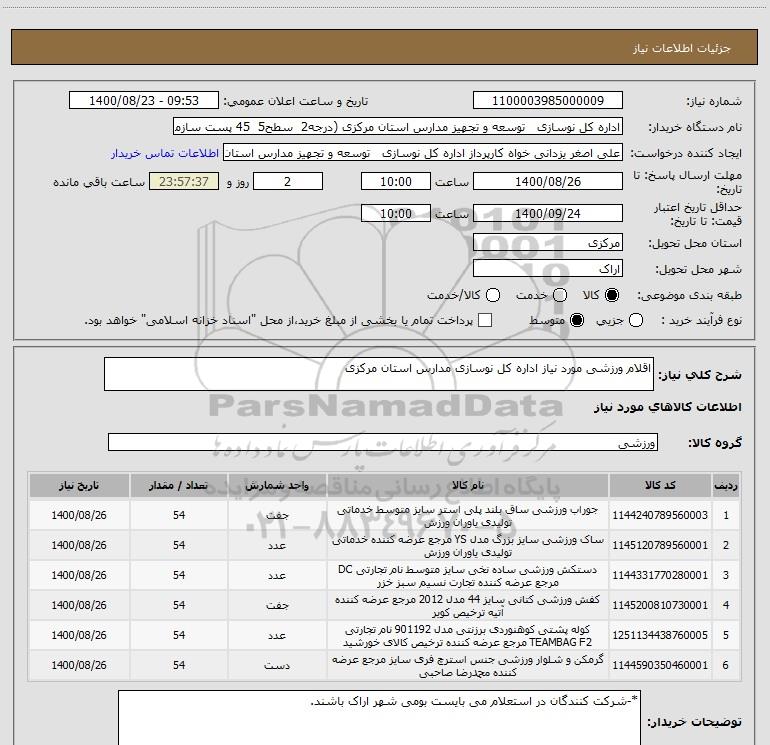Click the تعداد / مقدار column header
This screenshot has width=770, height=745.
179,486
